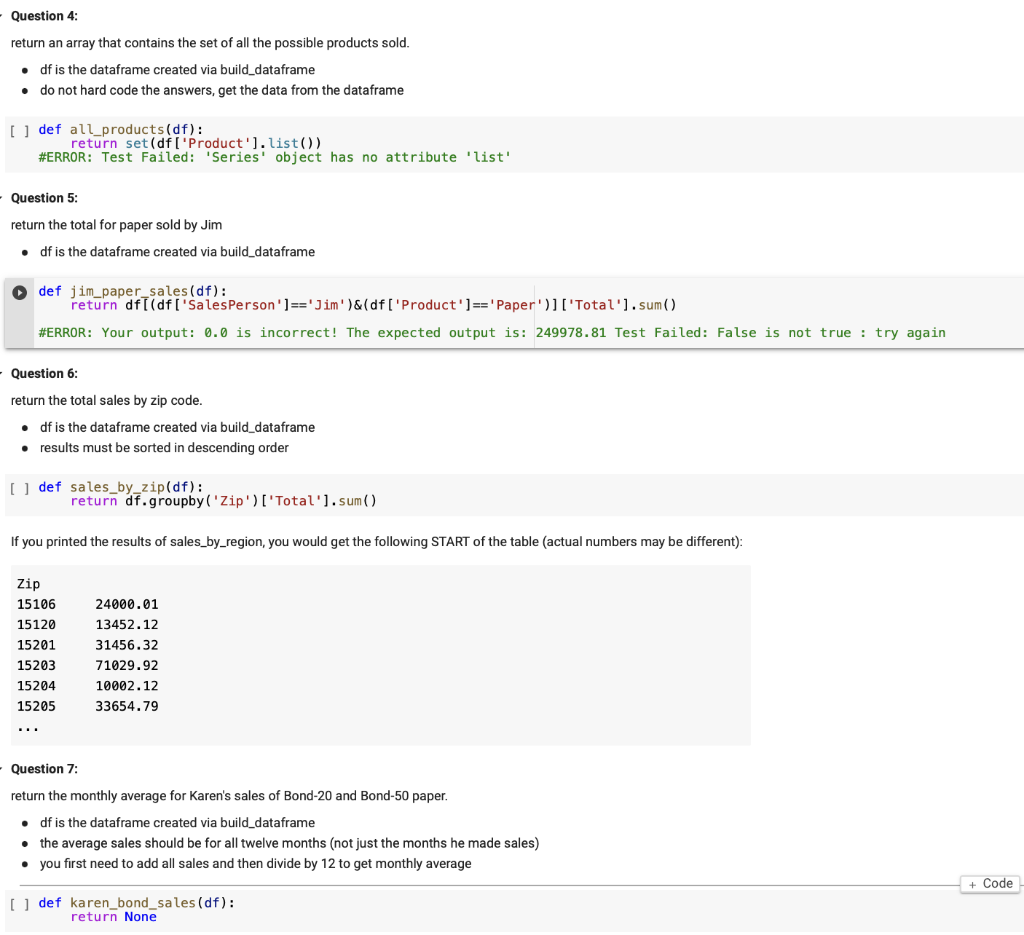Select the dark circular run button under Question 5

[x=18, y=291]
